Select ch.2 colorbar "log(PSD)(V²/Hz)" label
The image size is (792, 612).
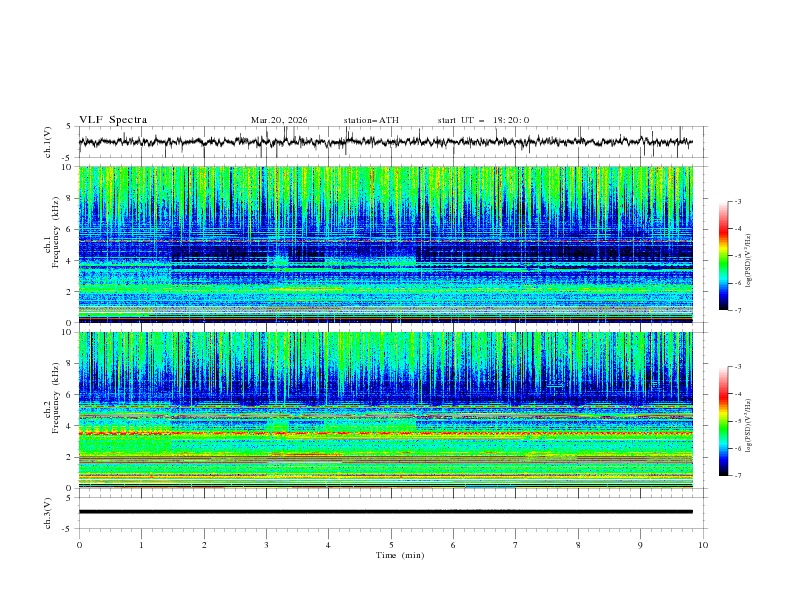749,425
